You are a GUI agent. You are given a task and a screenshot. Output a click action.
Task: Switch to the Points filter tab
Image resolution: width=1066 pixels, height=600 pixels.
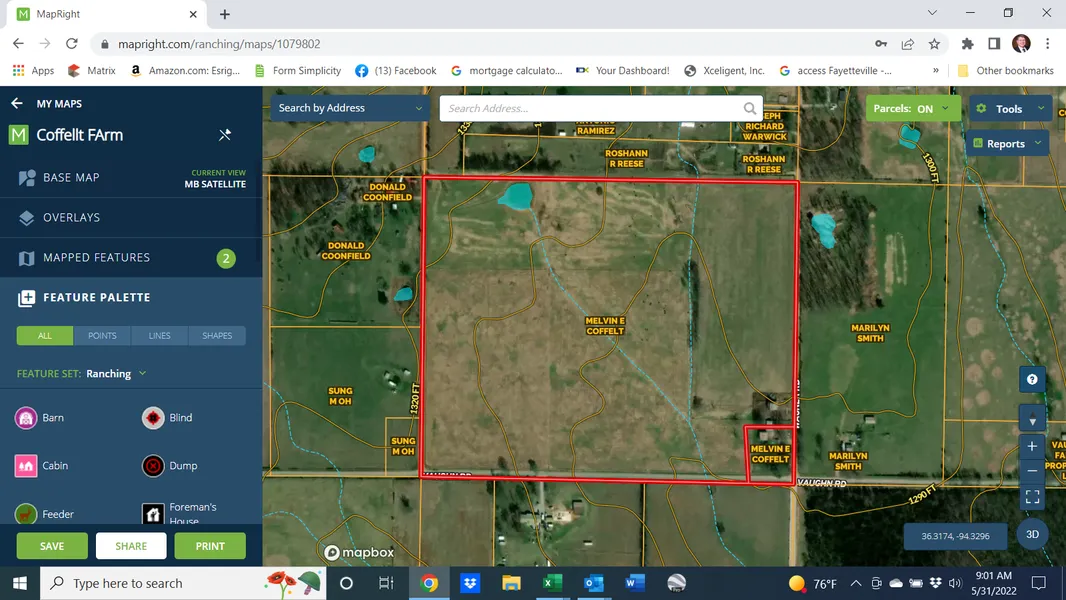[102, 336]
